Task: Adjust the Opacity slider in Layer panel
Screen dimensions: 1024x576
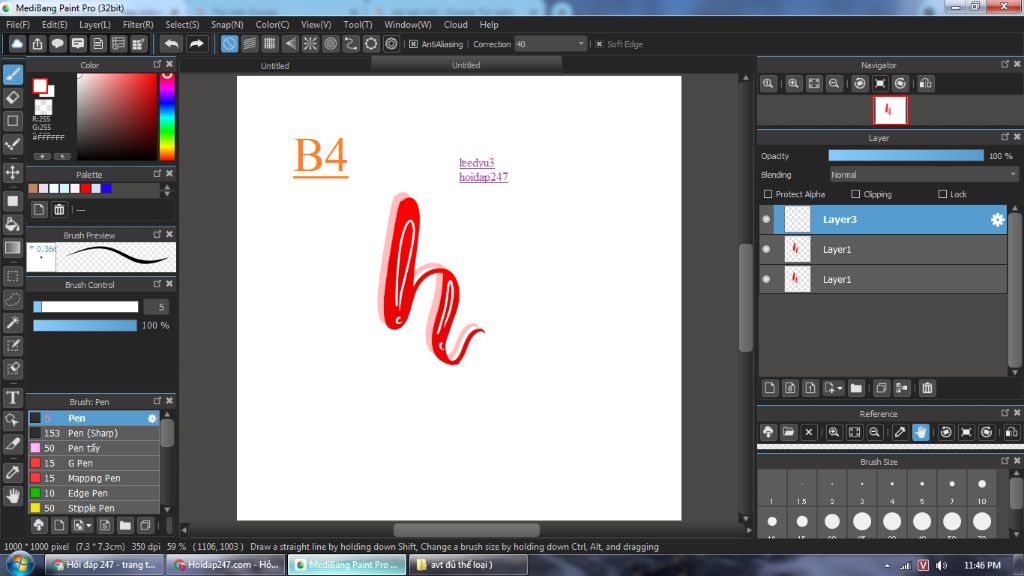Action: 906,155
